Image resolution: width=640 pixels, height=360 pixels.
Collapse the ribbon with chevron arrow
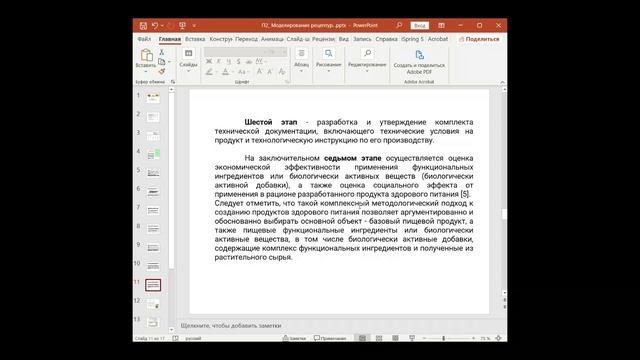(502, 82)
